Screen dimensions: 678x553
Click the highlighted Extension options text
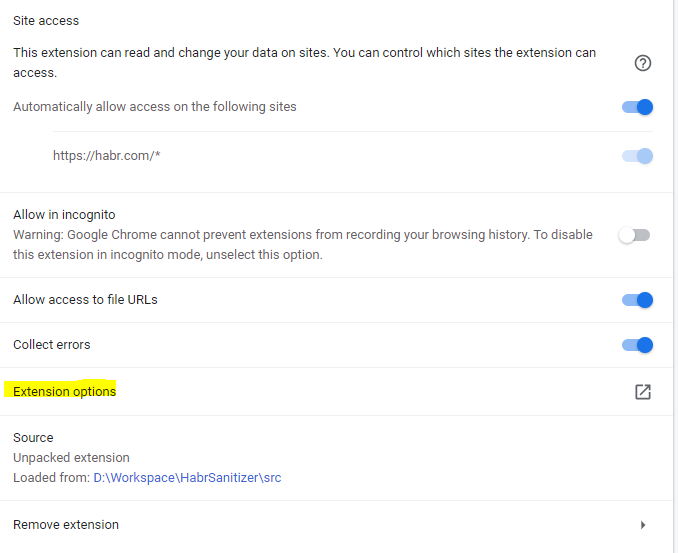tap(65, 391)
